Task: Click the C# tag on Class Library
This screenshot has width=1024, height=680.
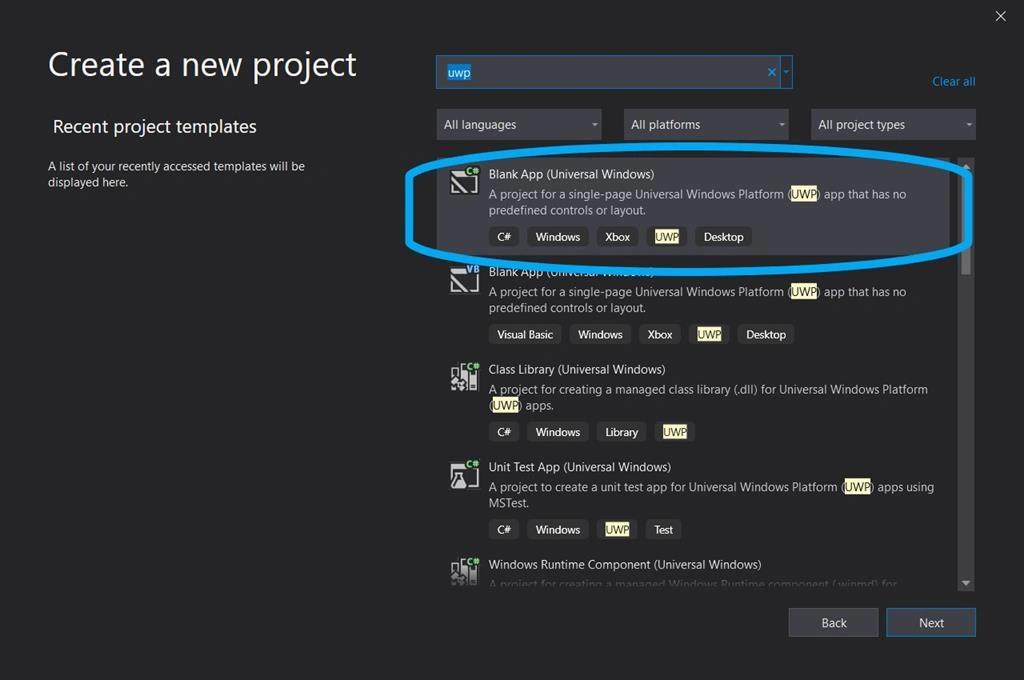Action: click(504, 432)
